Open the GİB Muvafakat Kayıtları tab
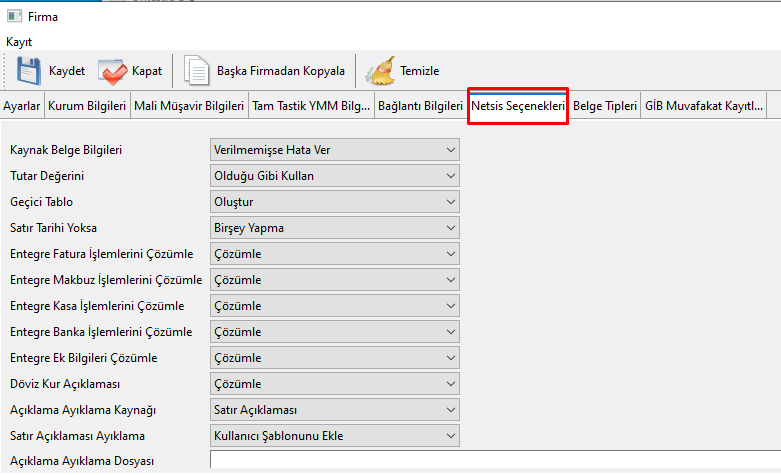The height and width of the screenshot is (475, 781). click(704, 105)
